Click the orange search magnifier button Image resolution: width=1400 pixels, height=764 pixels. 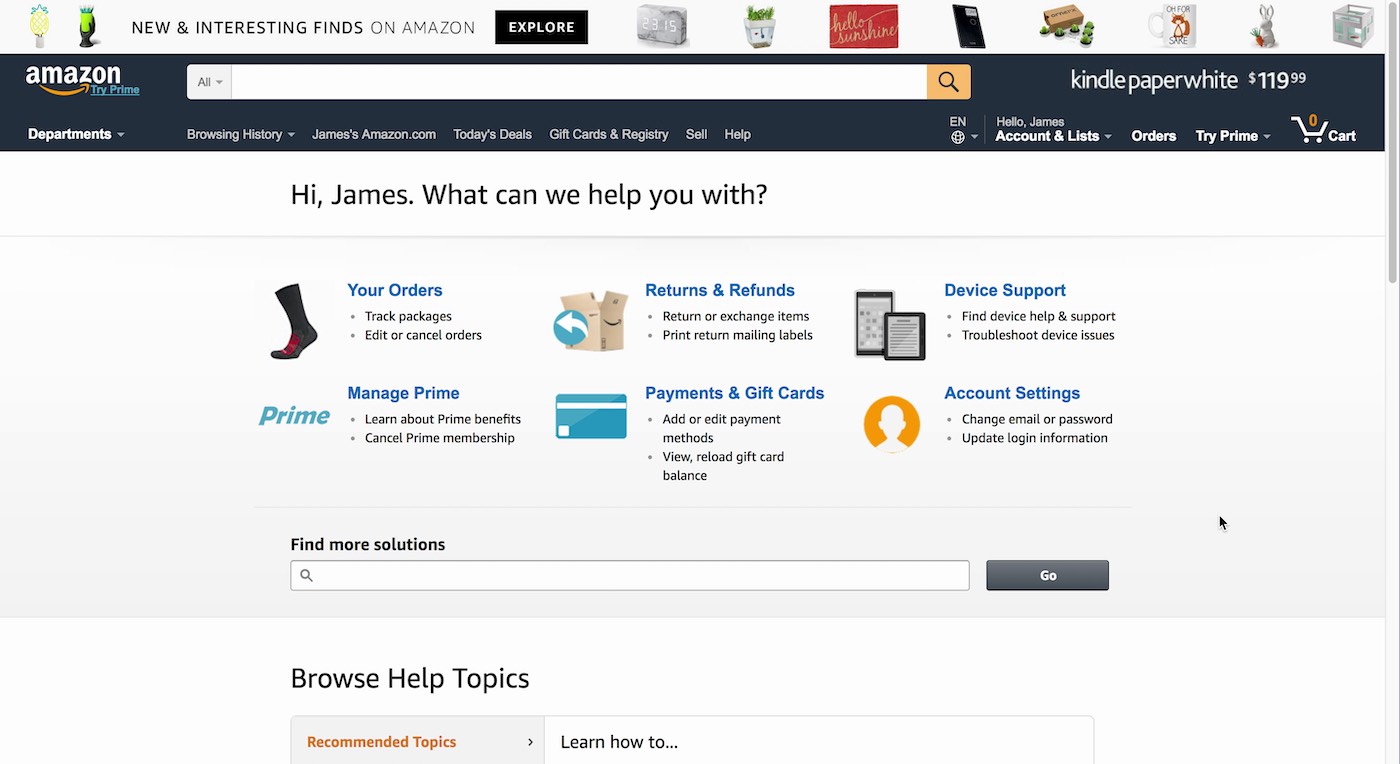coord(948,82)
